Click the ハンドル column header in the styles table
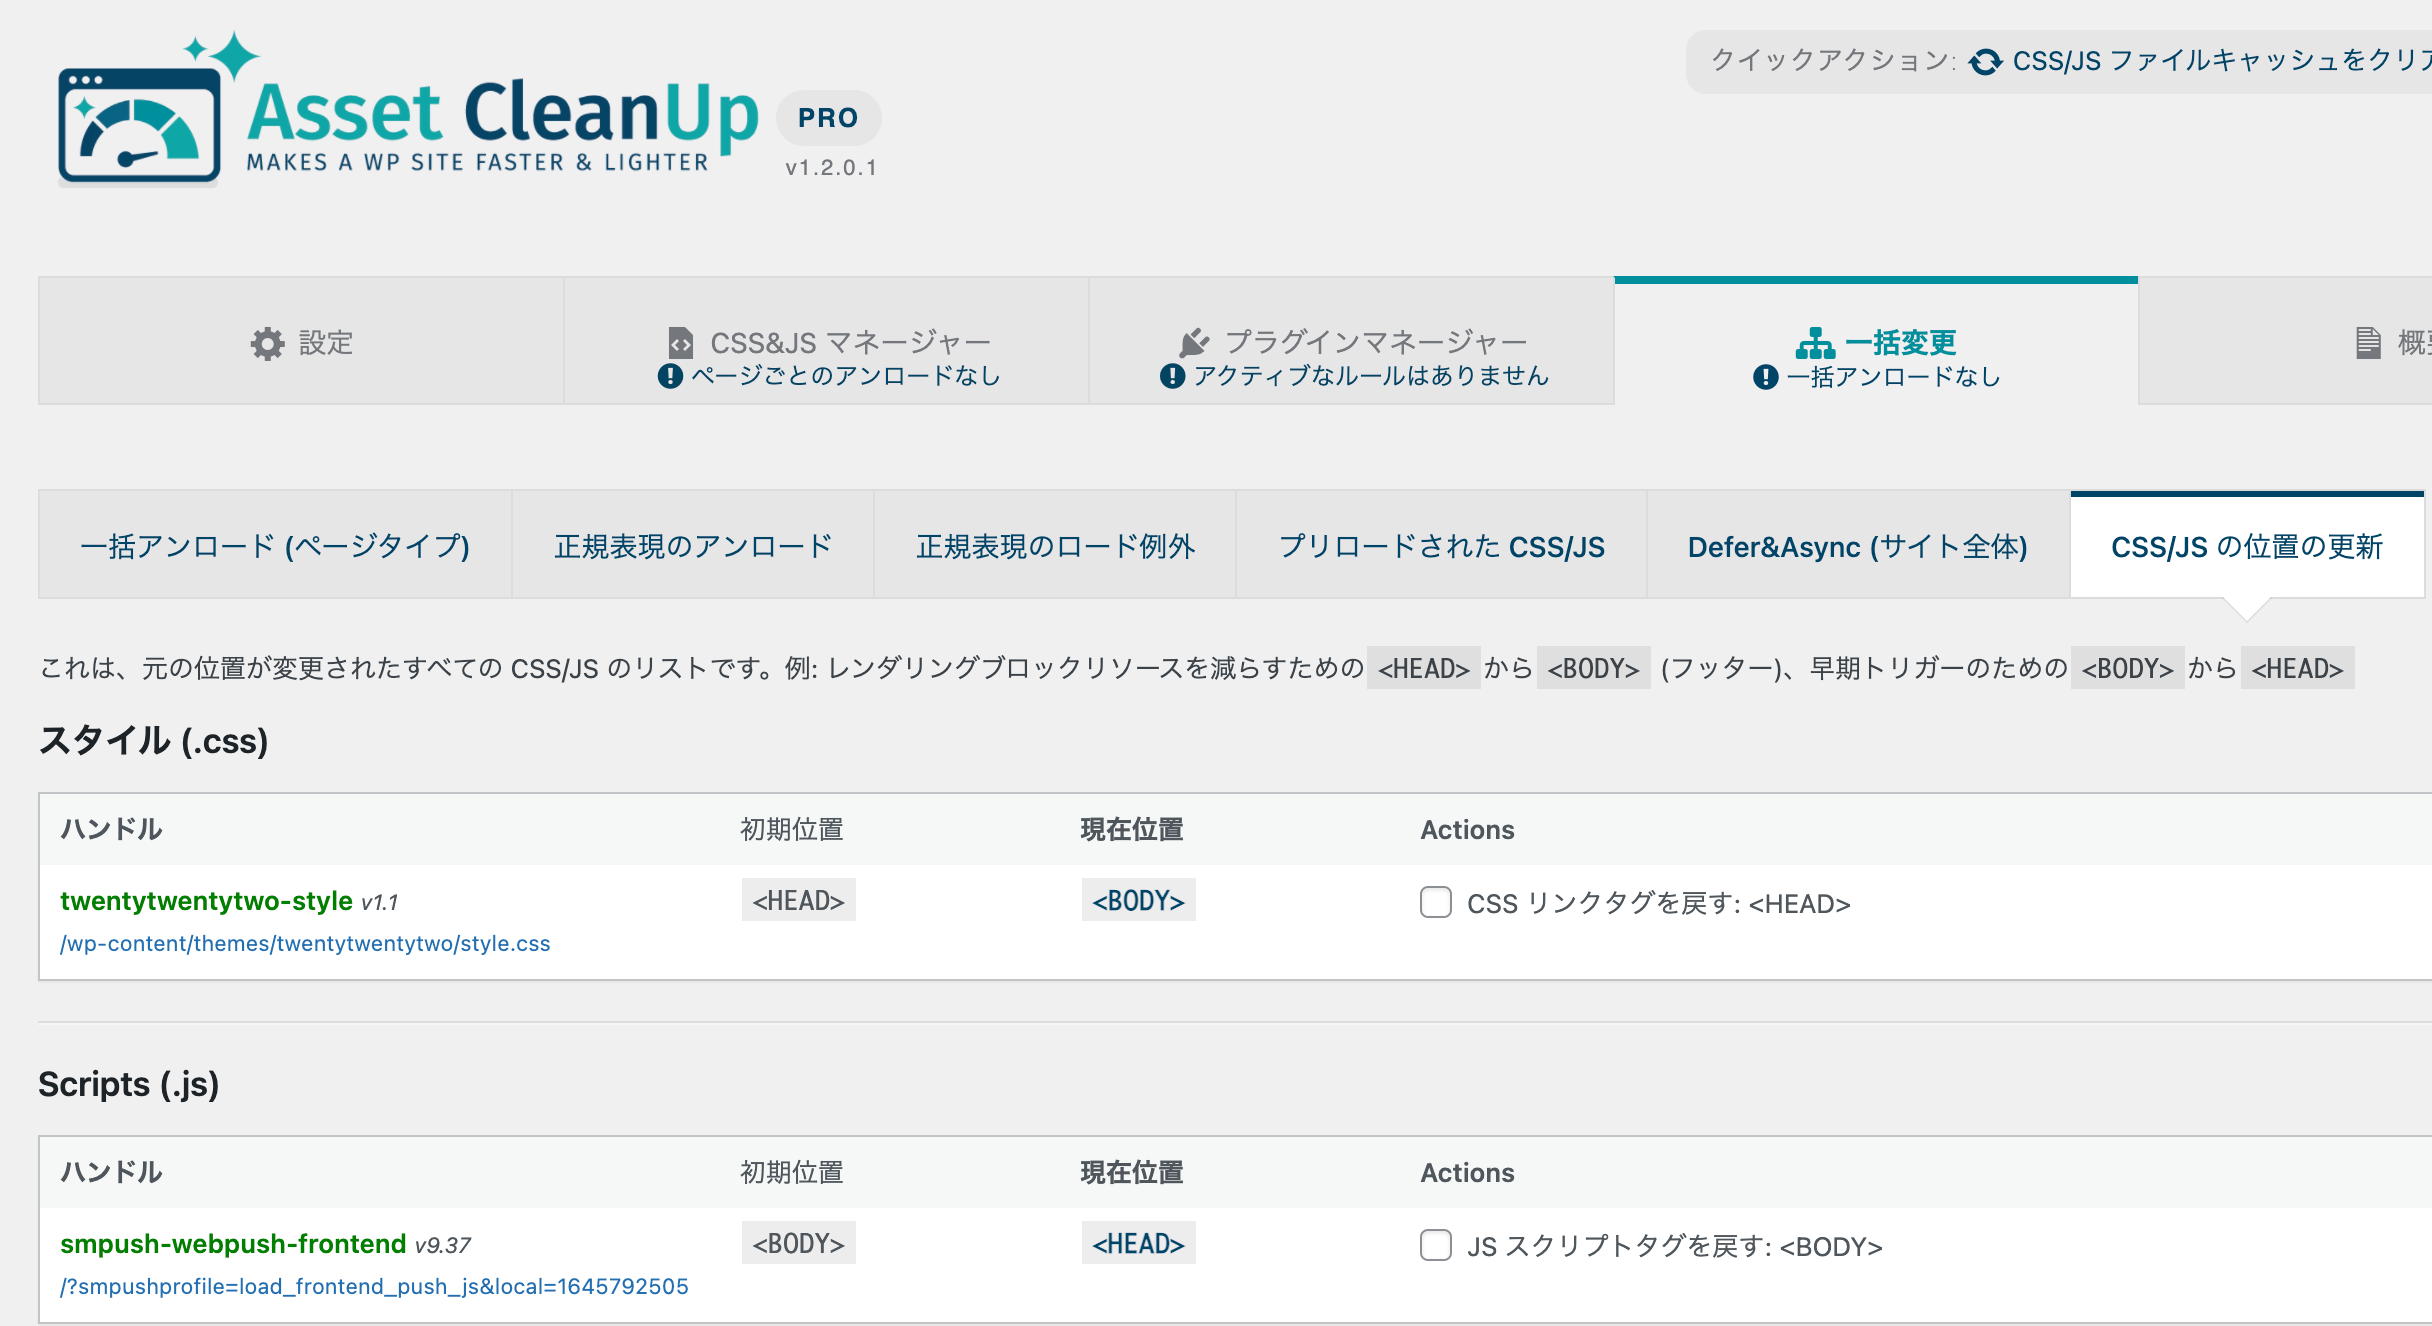The image size is (2432, 1326). point(111,829)
